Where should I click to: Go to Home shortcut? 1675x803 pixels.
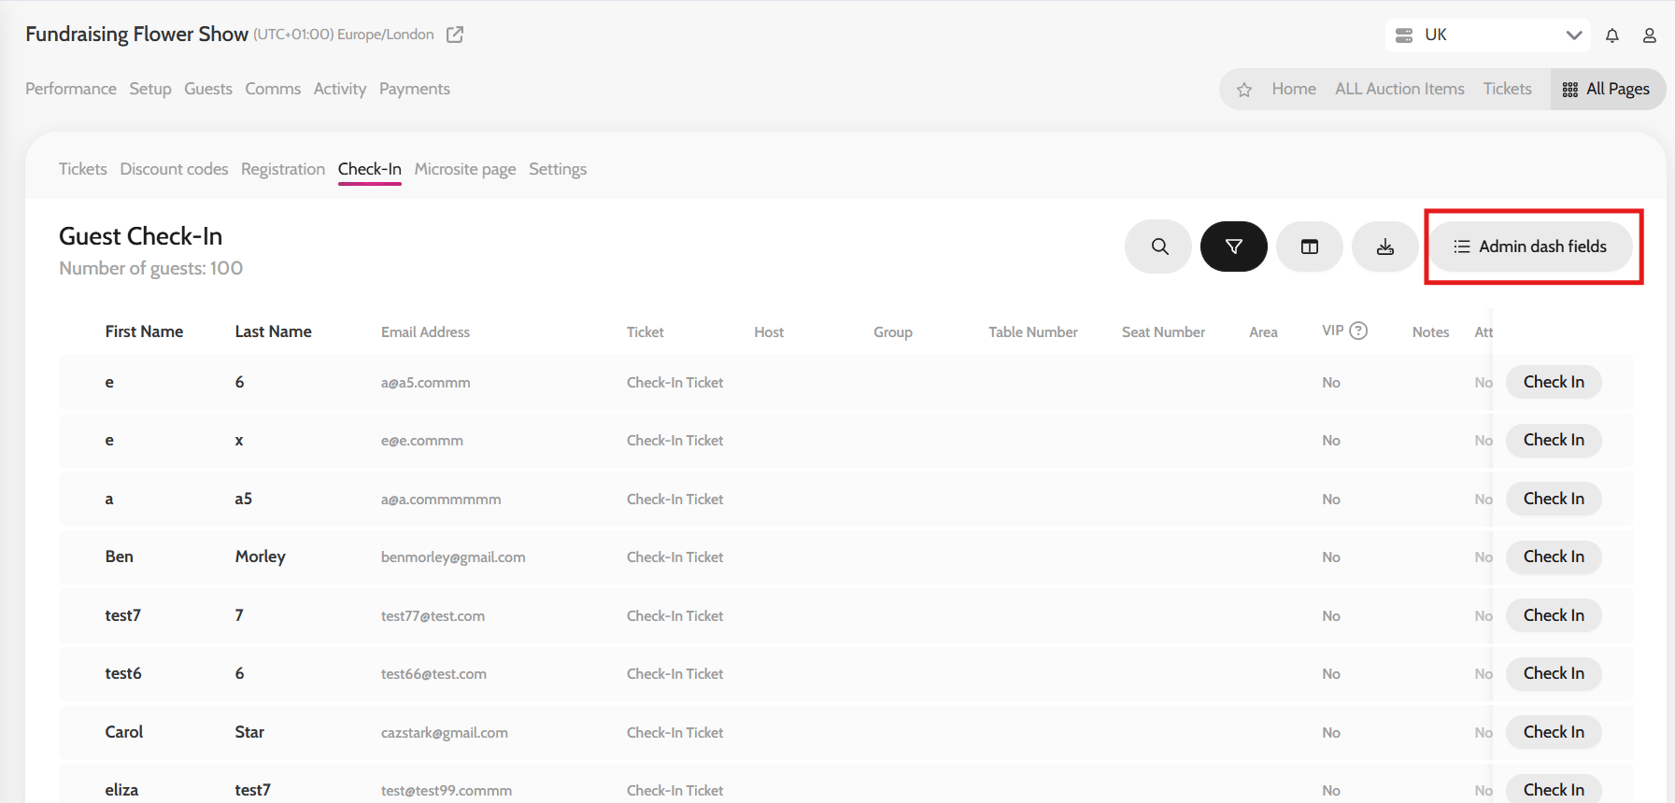pyautogui.click(x=1294, y=89)
